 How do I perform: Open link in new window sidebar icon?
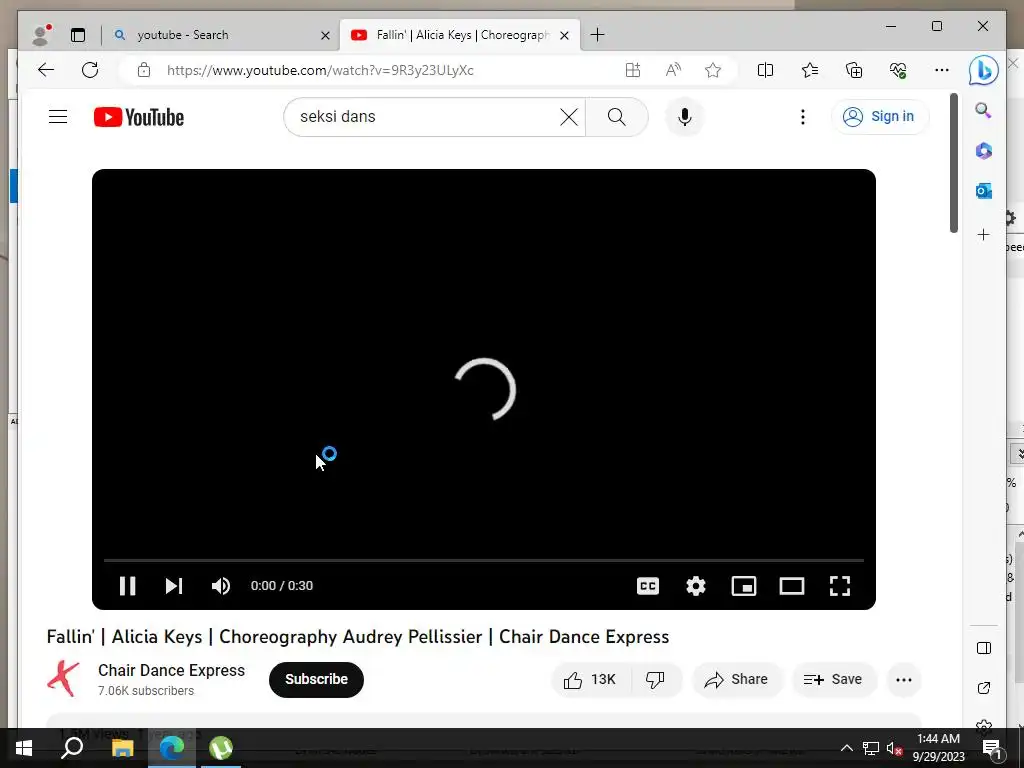(x=984, y=688)
